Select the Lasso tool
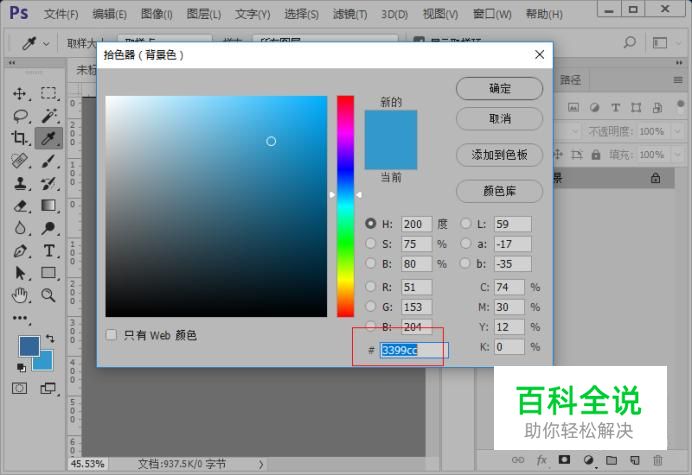692x475 pixels. point(20,116)
